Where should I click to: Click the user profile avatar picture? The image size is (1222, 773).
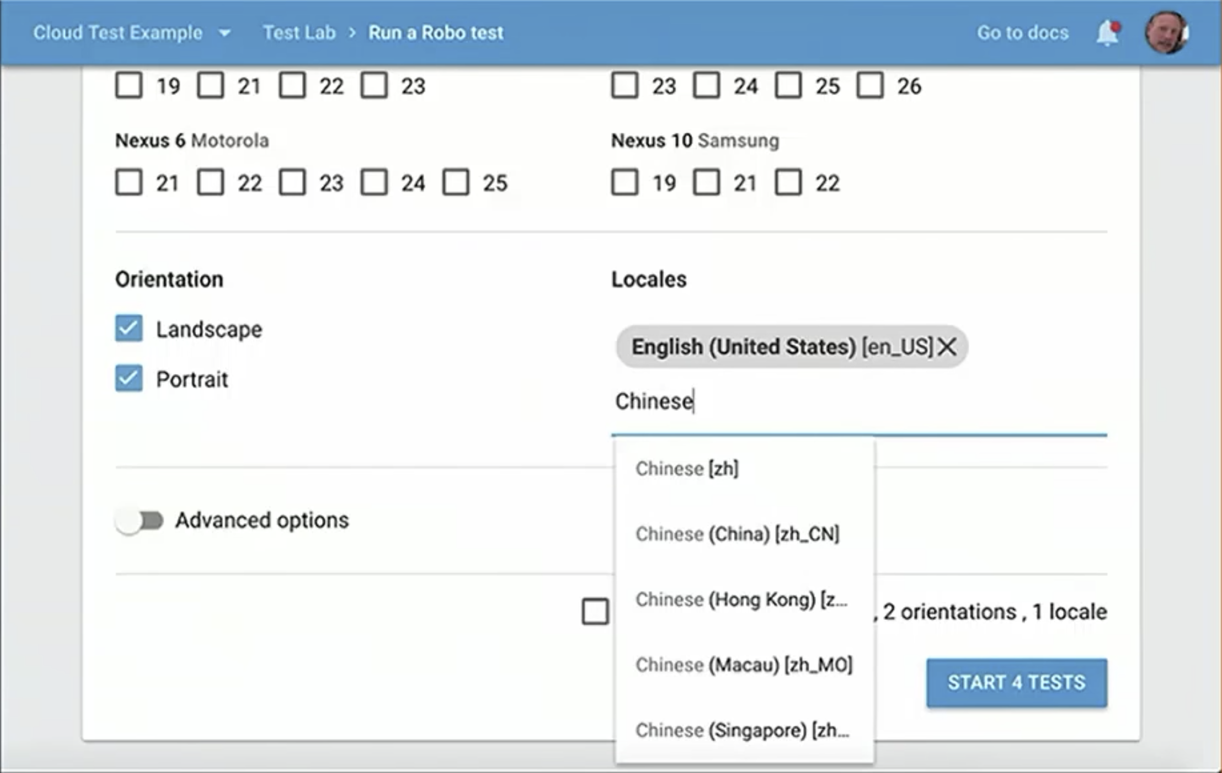pos(1167,31)
